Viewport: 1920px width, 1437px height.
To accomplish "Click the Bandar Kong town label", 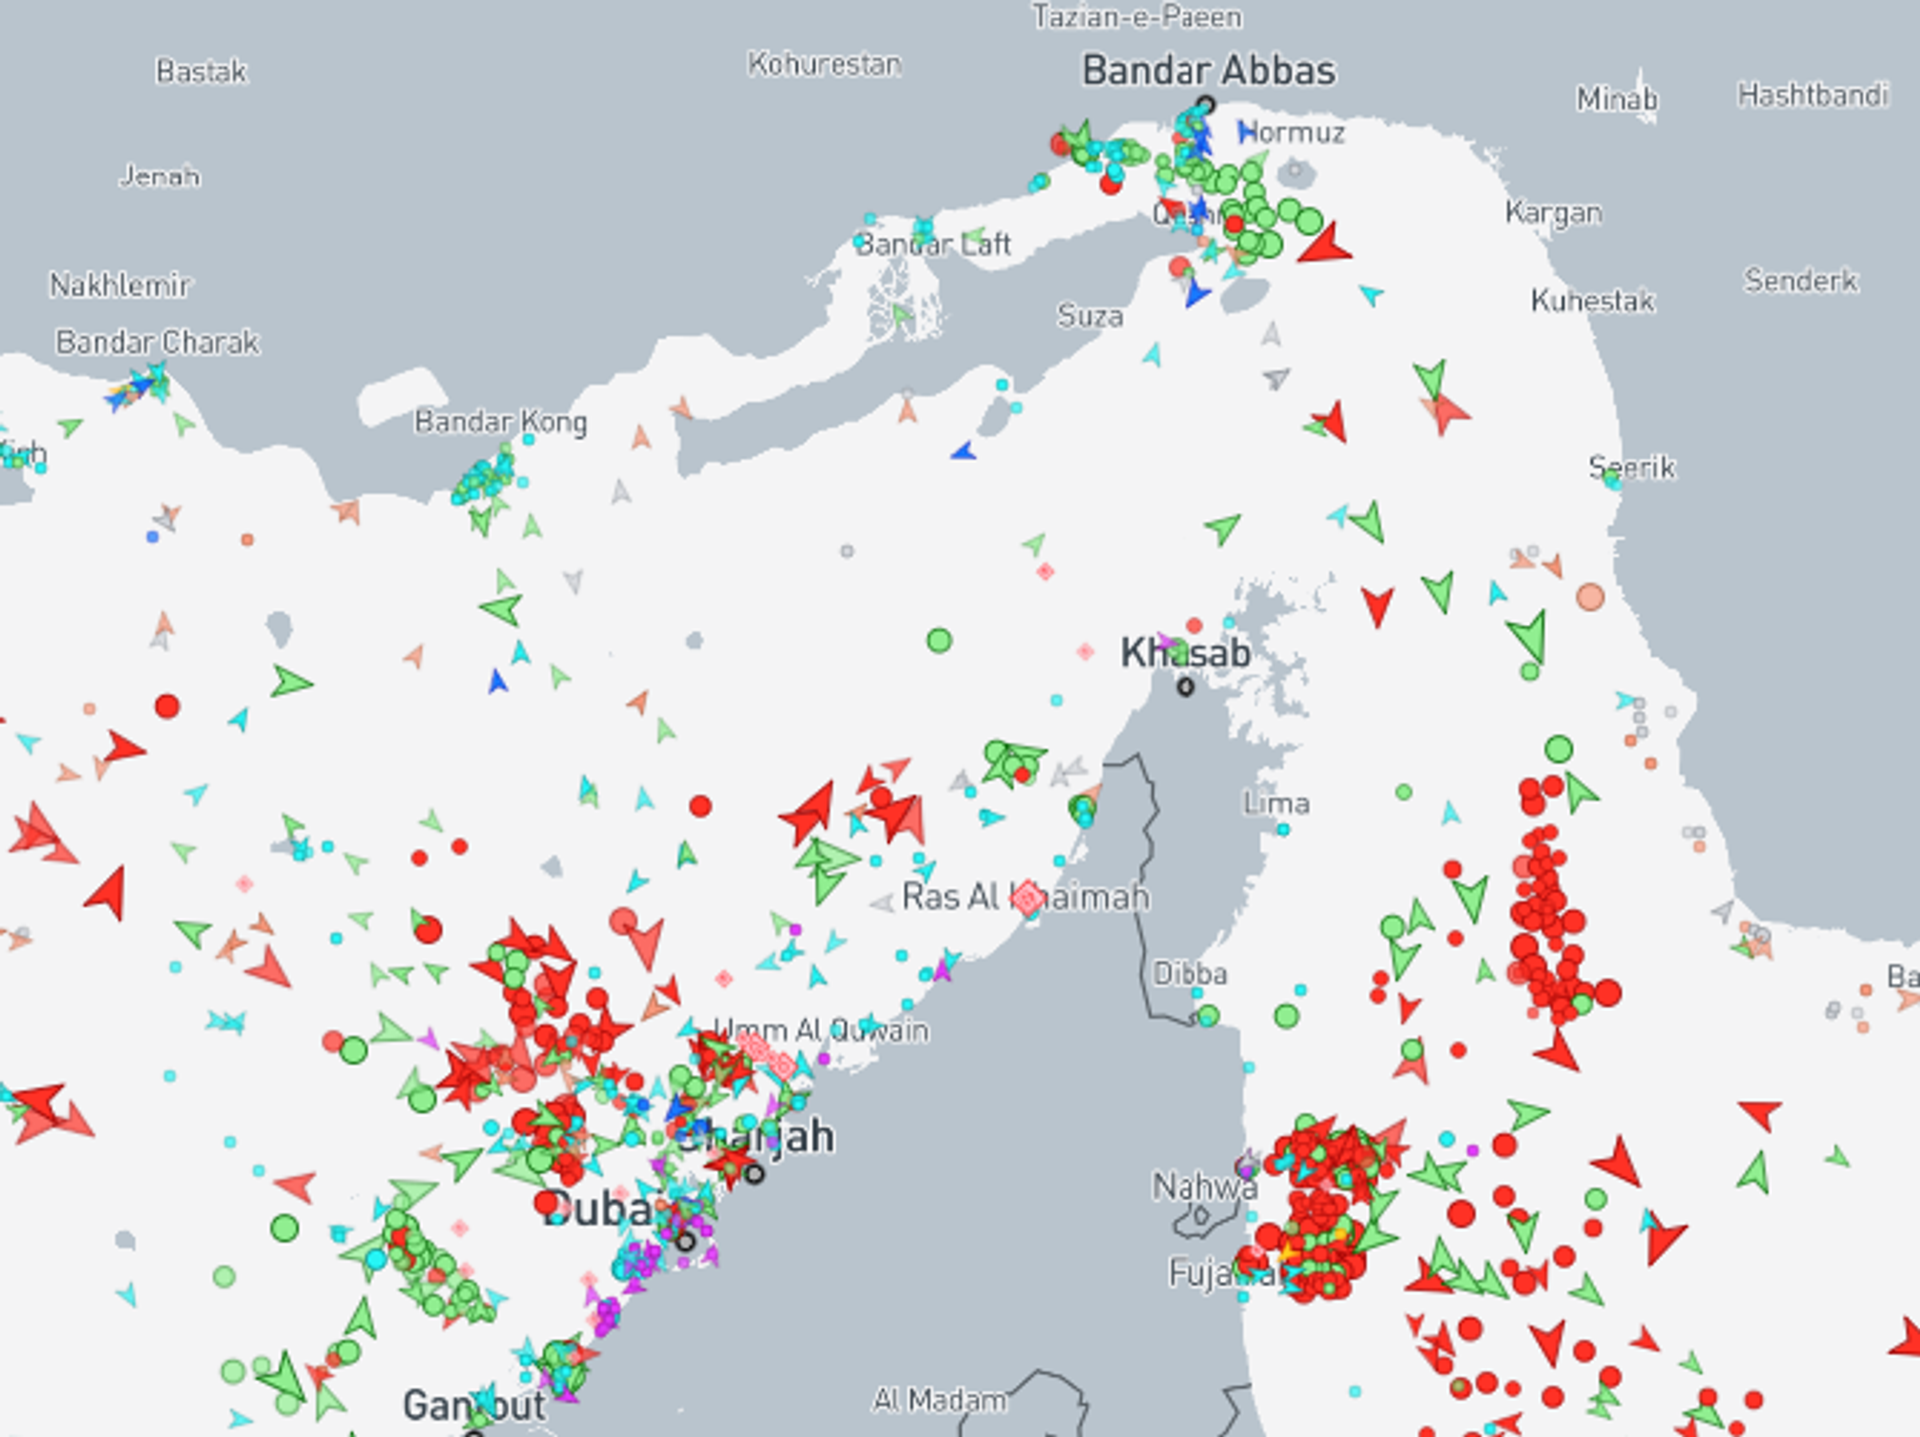I will [x=500, y=422].
